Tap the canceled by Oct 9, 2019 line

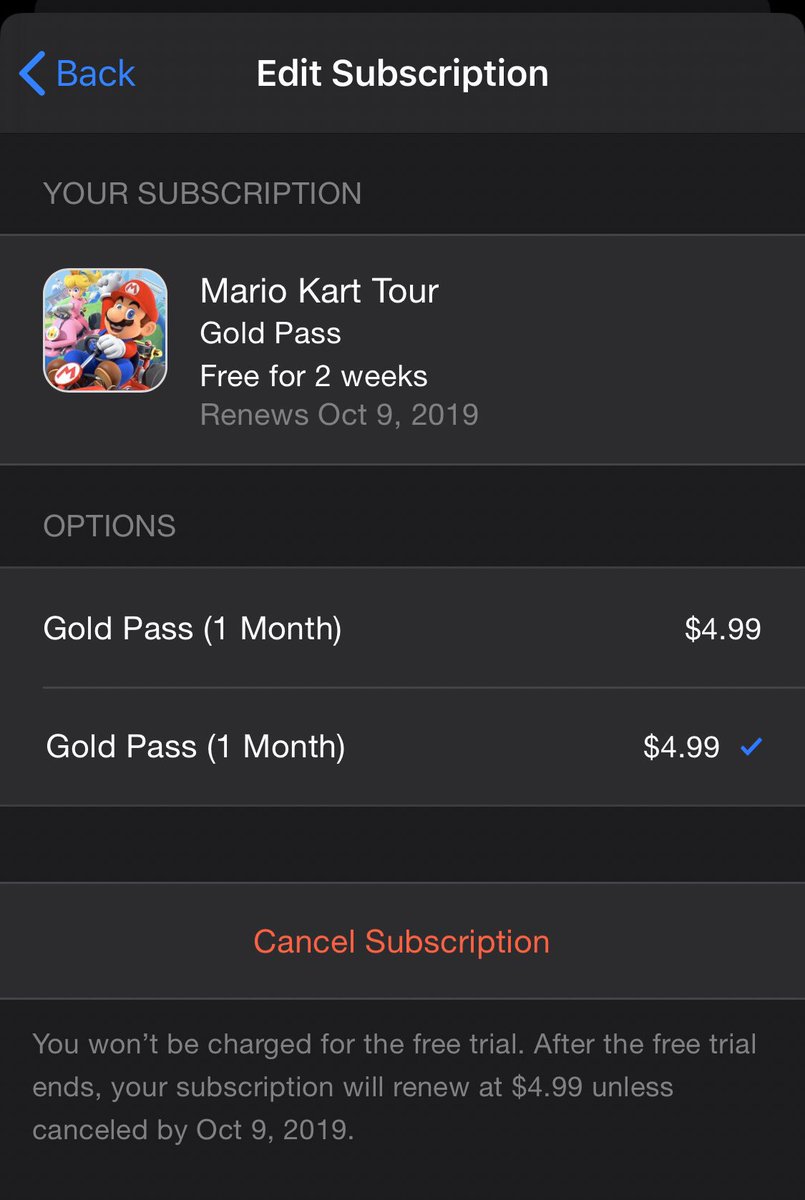pos(193,1130)
